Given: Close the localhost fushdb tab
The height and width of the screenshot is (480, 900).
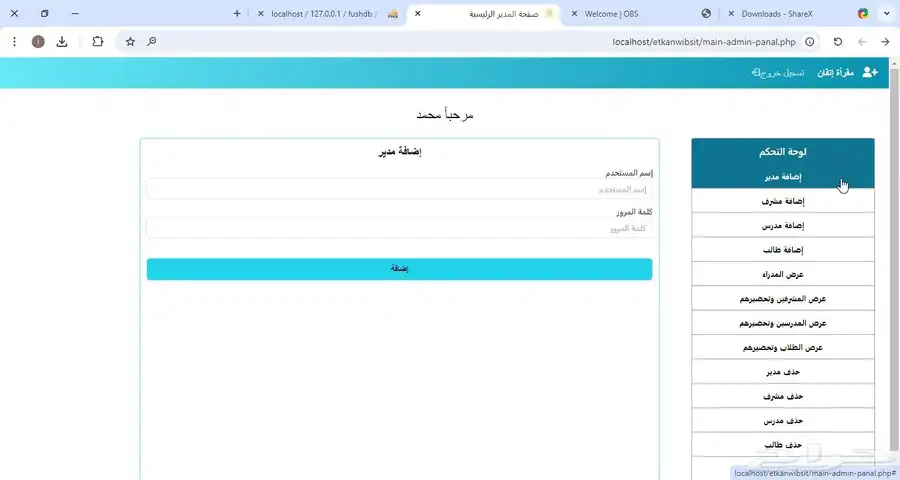Looking at the screenshot, I should (261, 14).
